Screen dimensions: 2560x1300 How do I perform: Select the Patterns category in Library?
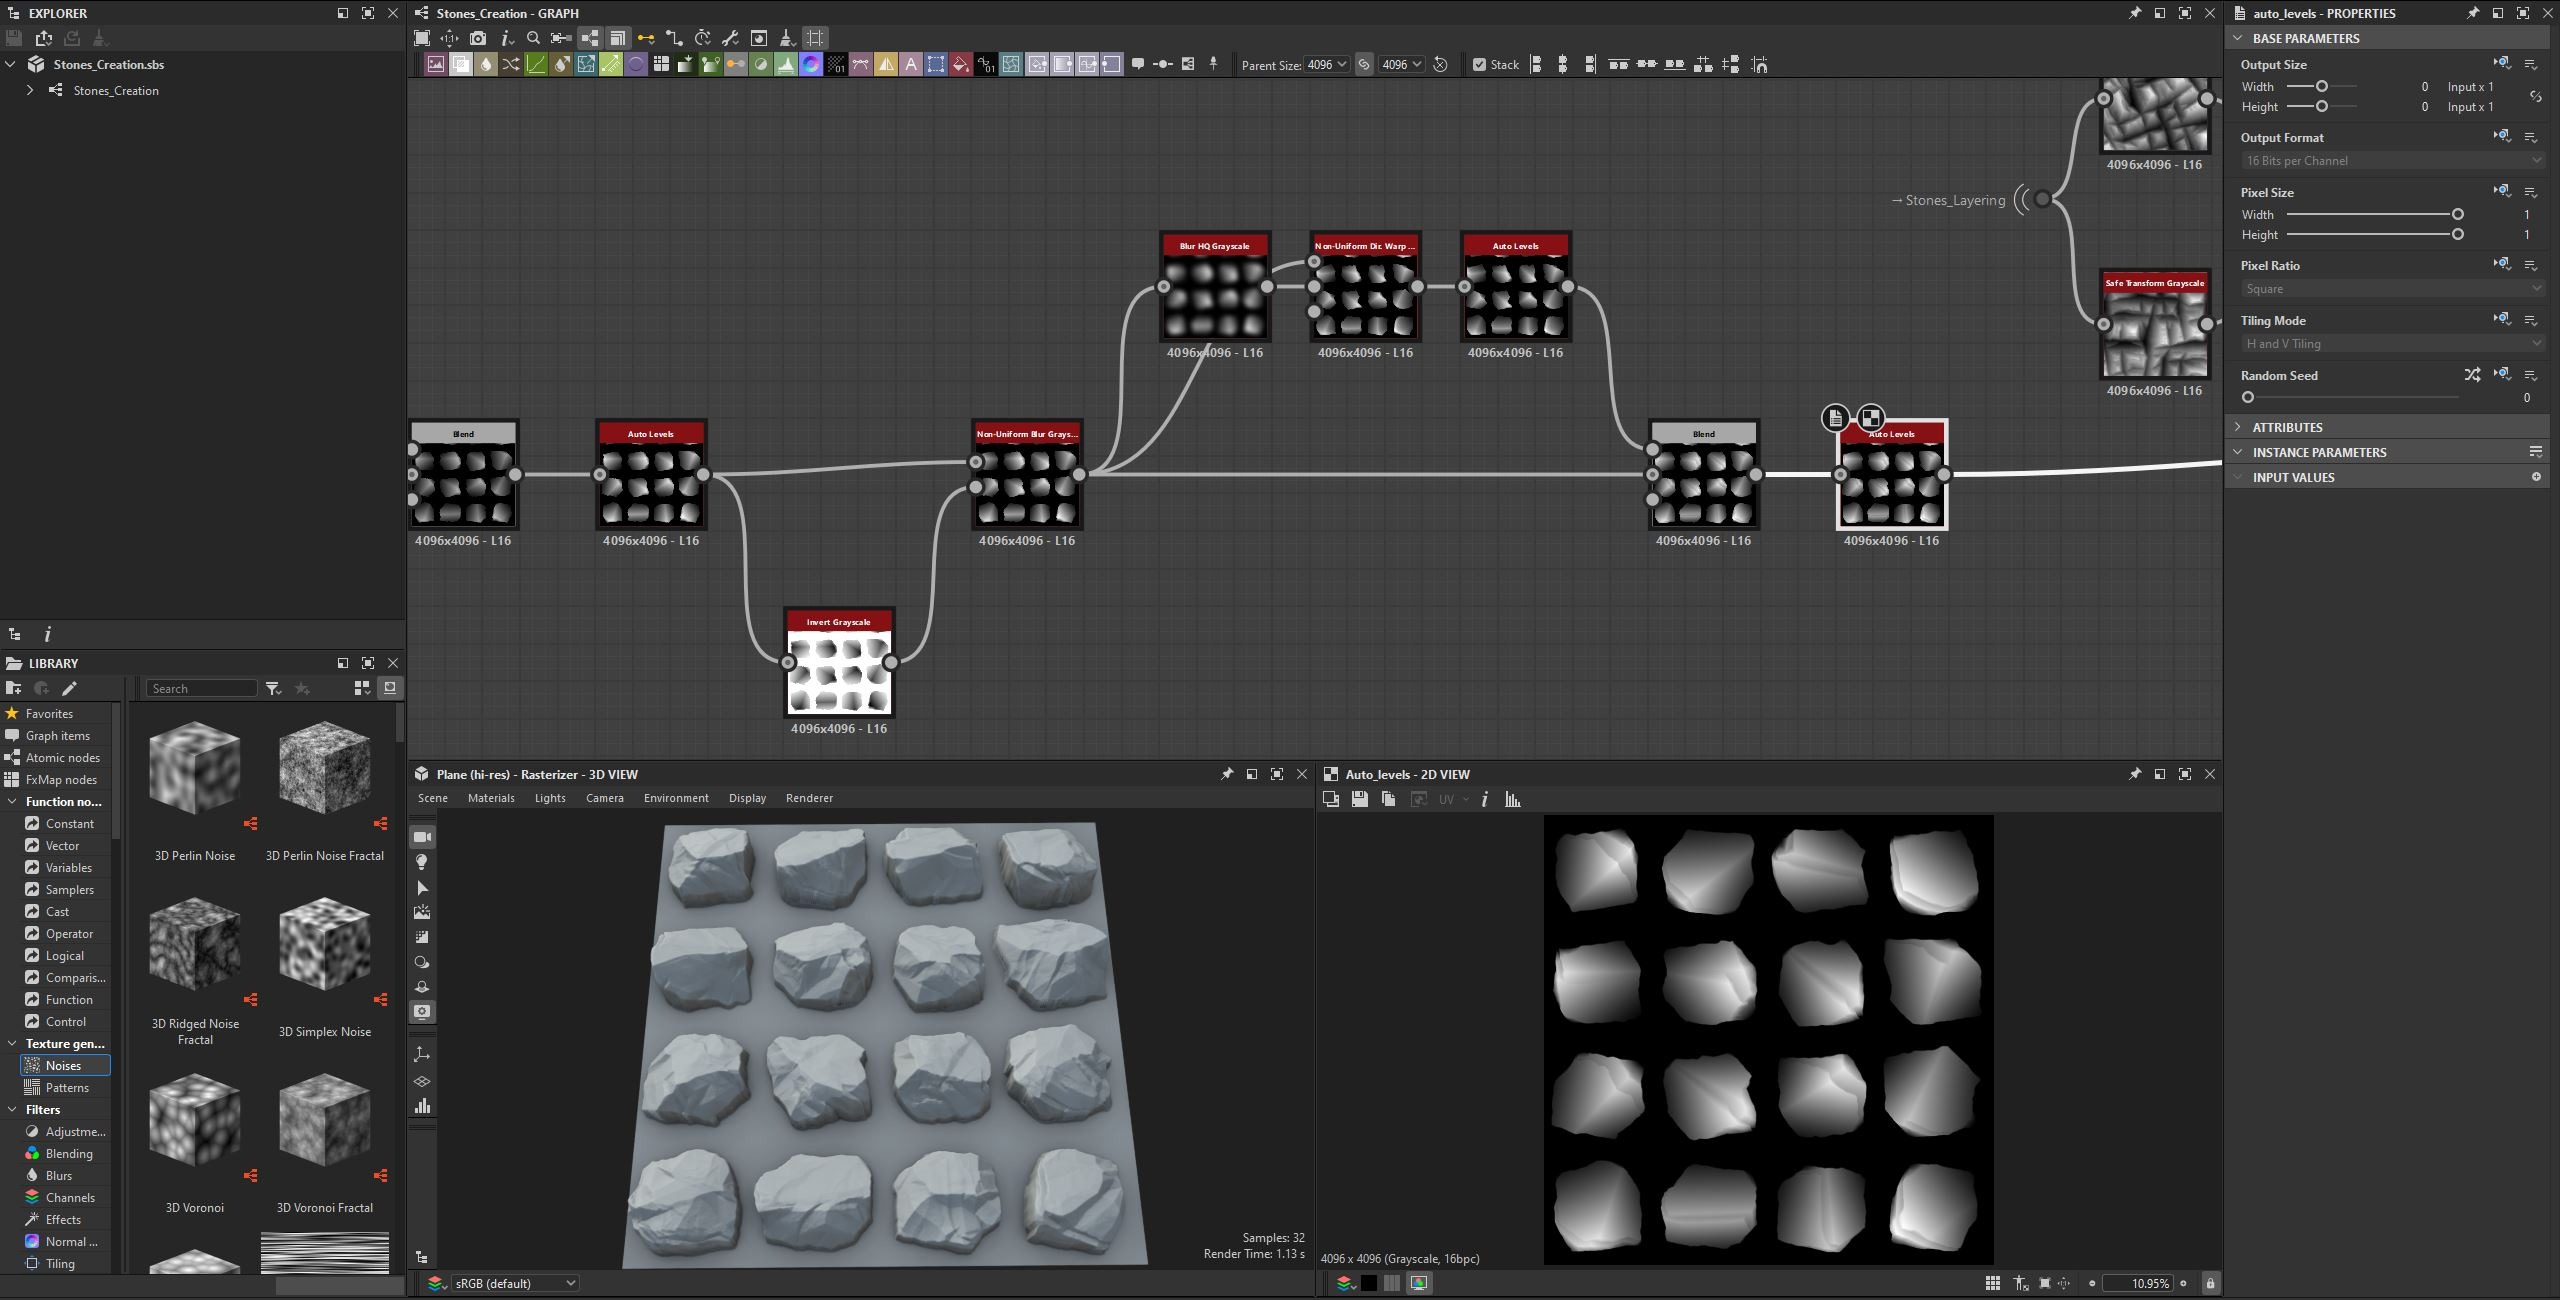pyautogui.click(x=66, y=1087)
